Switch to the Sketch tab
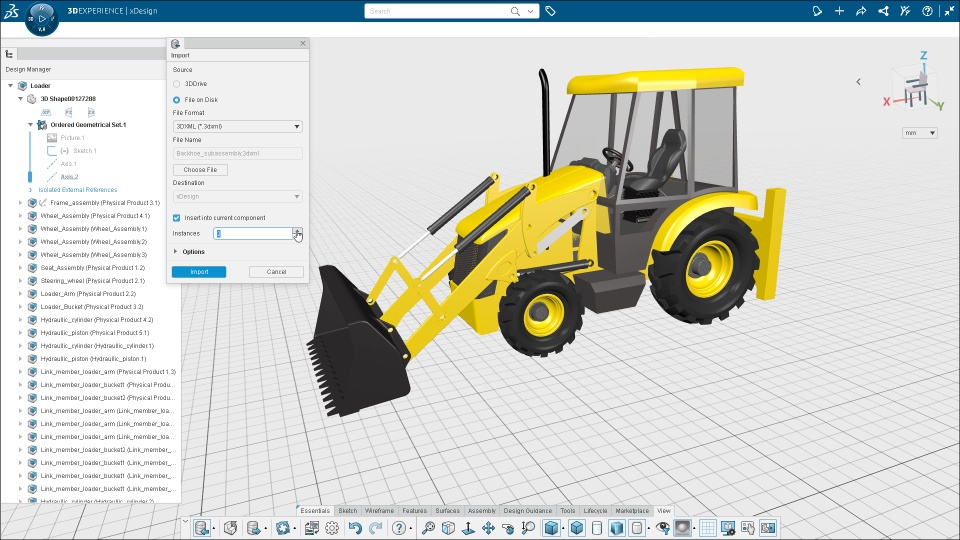960x540 pixels. (x=348, y=511)
